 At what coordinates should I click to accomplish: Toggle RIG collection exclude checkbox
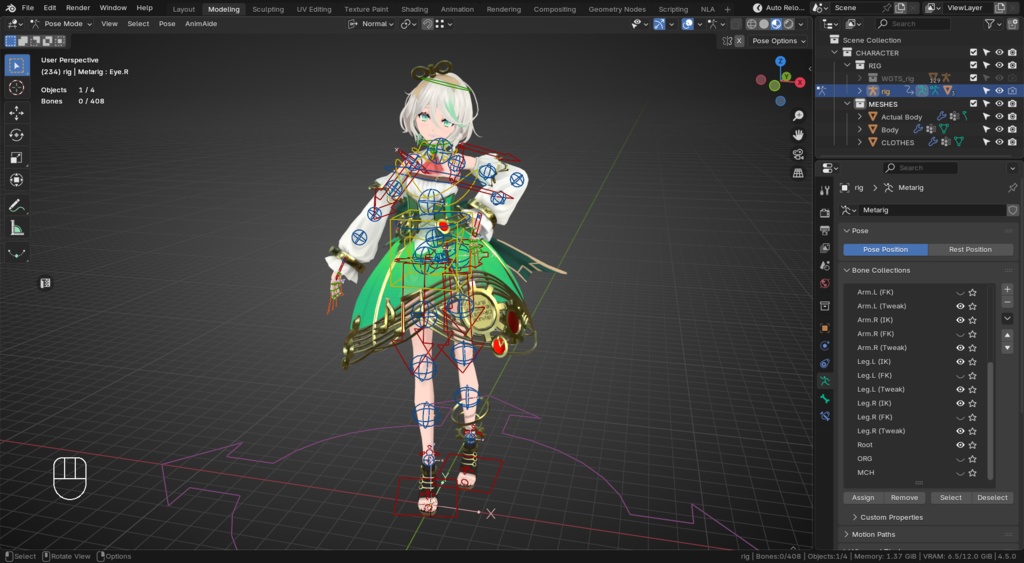pos(974,65)
